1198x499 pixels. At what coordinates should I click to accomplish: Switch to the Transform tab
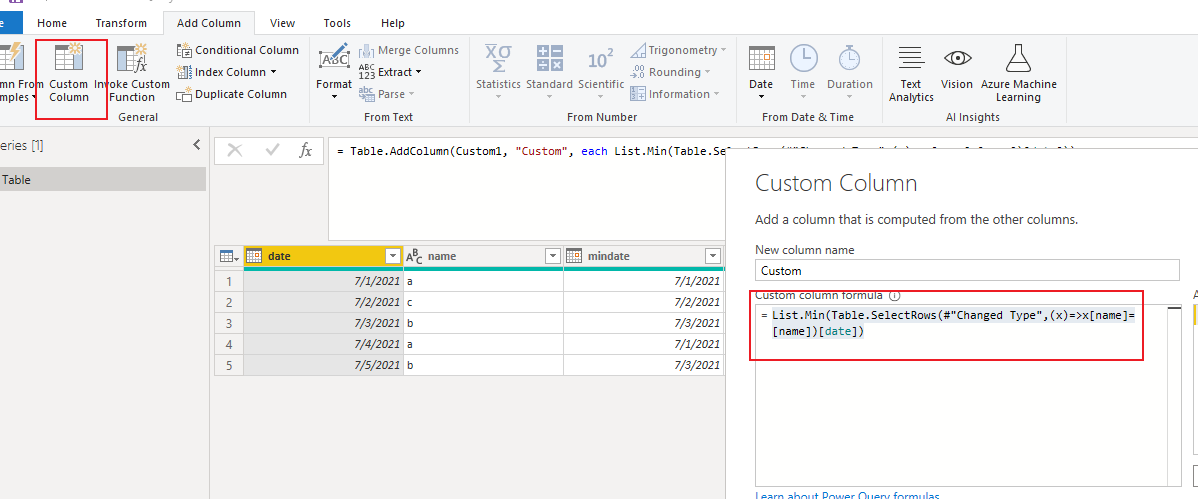[121, 23]
